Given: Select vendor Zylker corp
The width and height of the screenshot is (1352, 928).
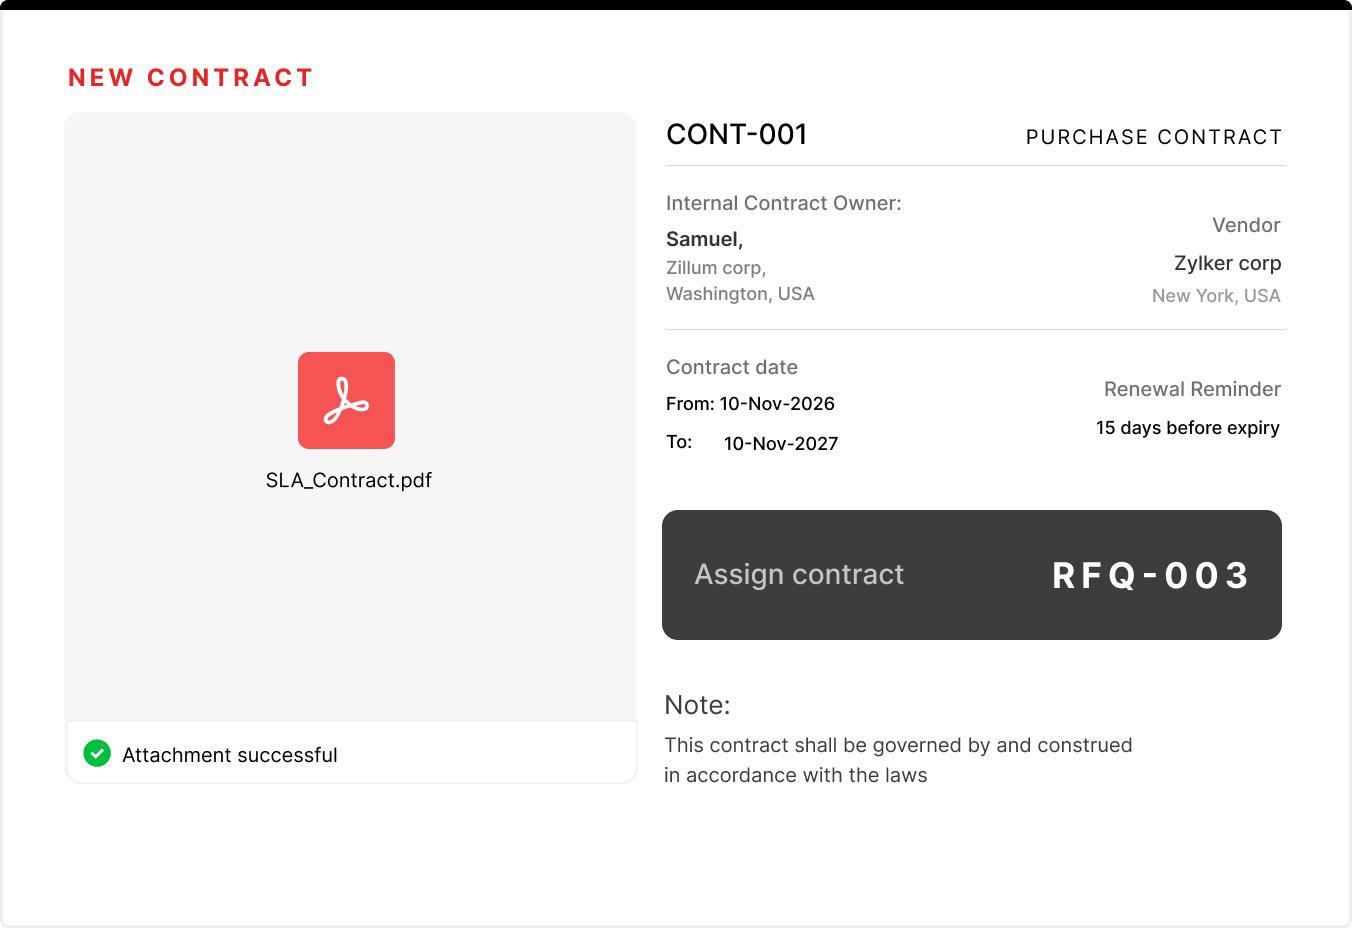Looking at the screenshot, I should [x=1227, y=262].
